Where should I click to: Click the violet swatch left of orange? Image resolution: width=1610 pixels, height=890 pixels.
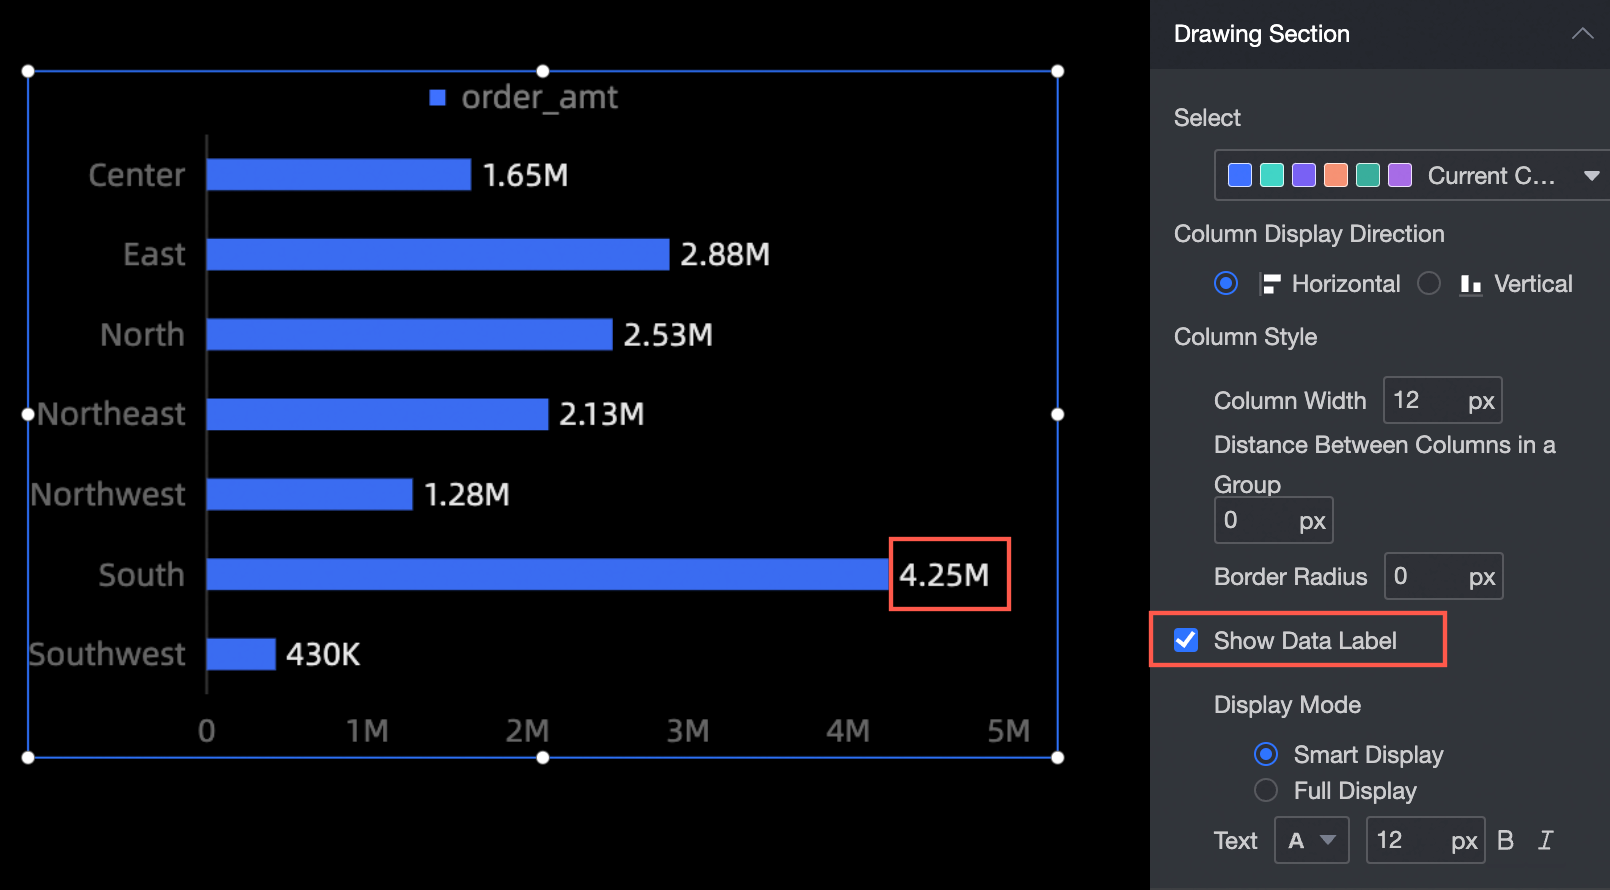click(1304, 175)
